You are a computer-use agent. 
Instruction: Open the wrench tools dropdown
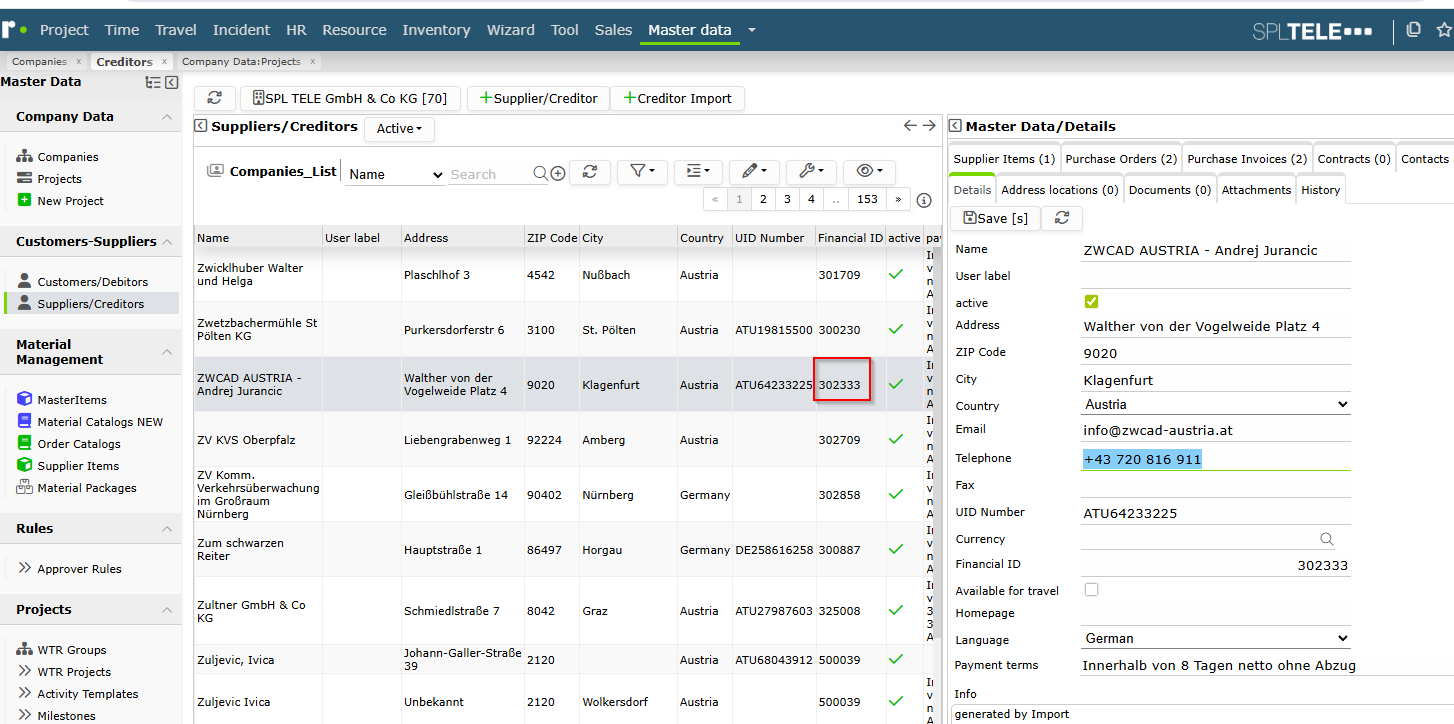[x=811, y=172]
